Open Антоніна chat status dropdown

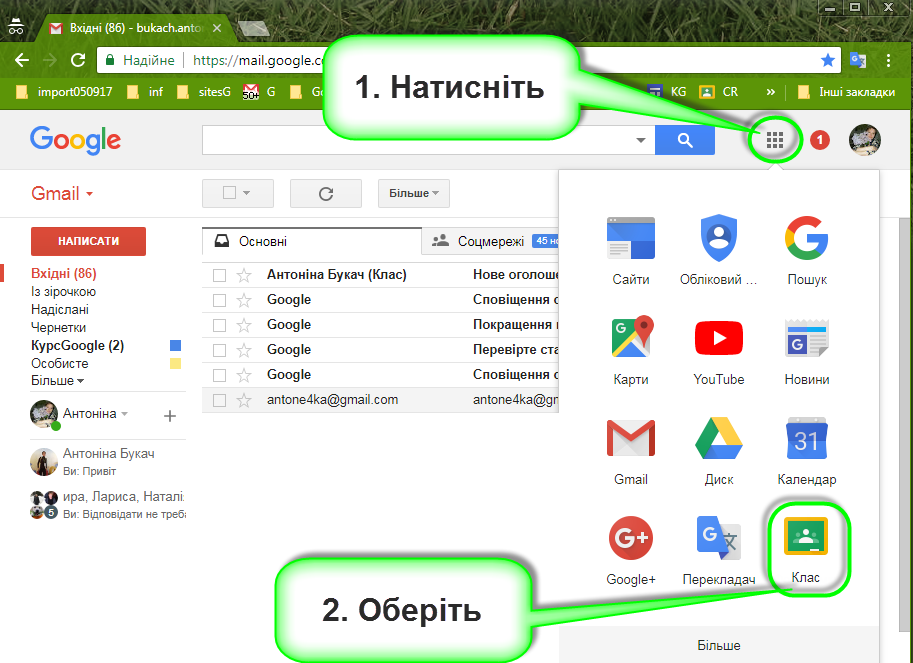click(123, 414)
